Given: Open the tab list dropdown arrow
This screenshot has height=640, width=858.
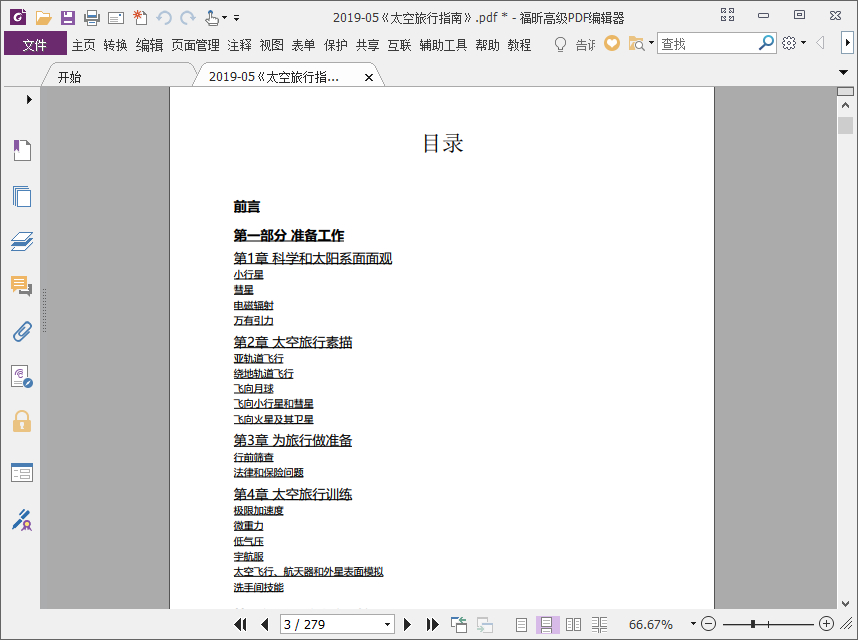Looking at the screenshot, I should coord(843,72).
